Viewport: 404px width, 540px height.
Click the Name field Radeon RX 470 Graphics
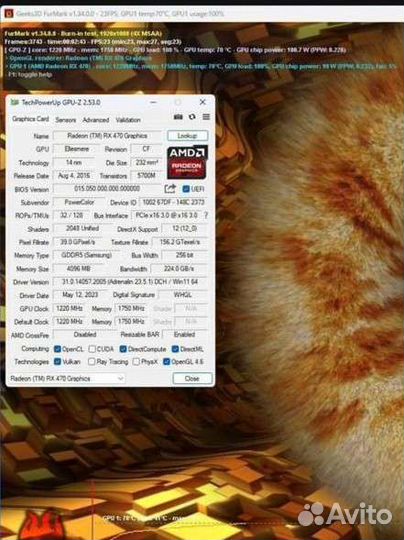pos(107,136)
